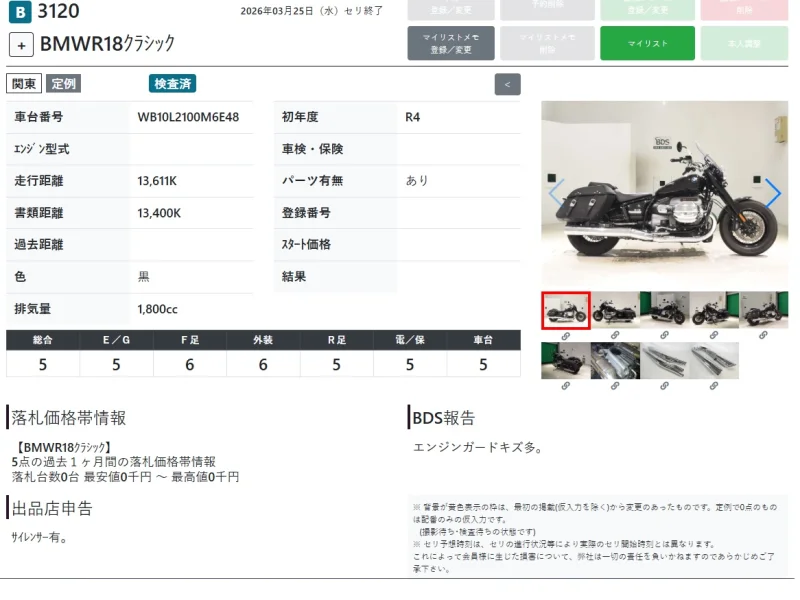Select the red-outlined right-facing side view thumbnail
The height and width of the screenshot is (600, 800).
pyautogui.click(x=565, y=310)
